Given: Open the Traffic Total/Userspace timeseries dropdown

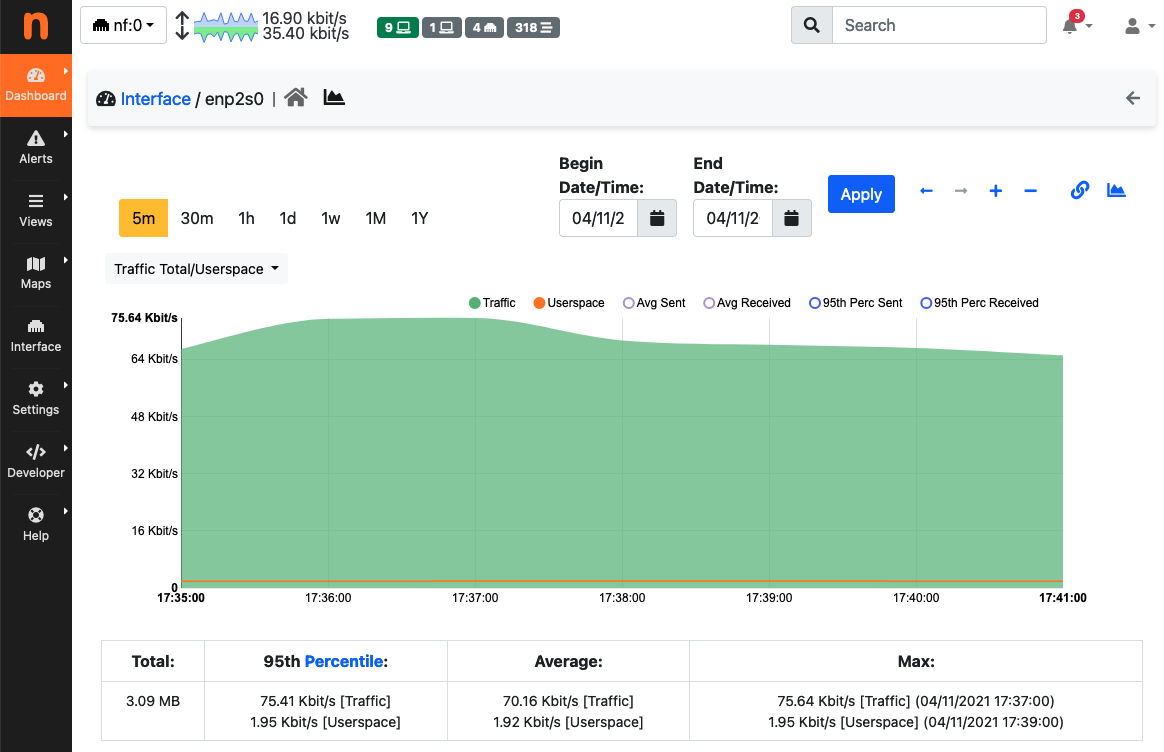Looking at the screenshot, I should click(196, 269).
